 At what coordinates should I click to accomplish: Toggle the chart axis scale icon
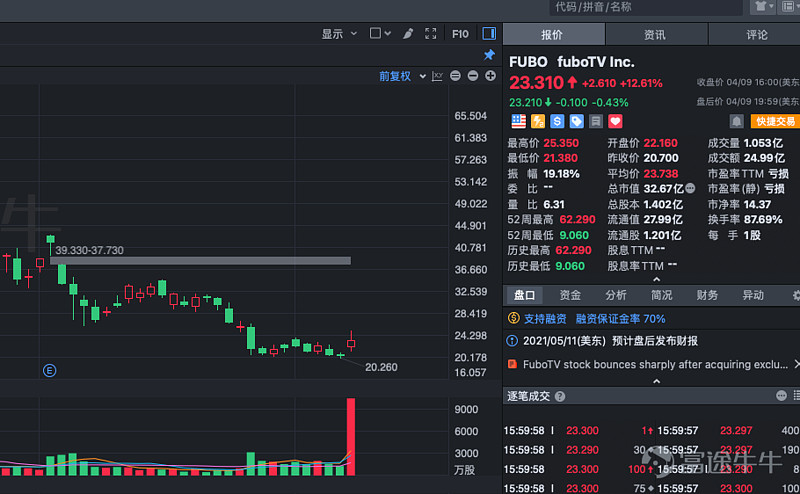[x=437, y=76]
